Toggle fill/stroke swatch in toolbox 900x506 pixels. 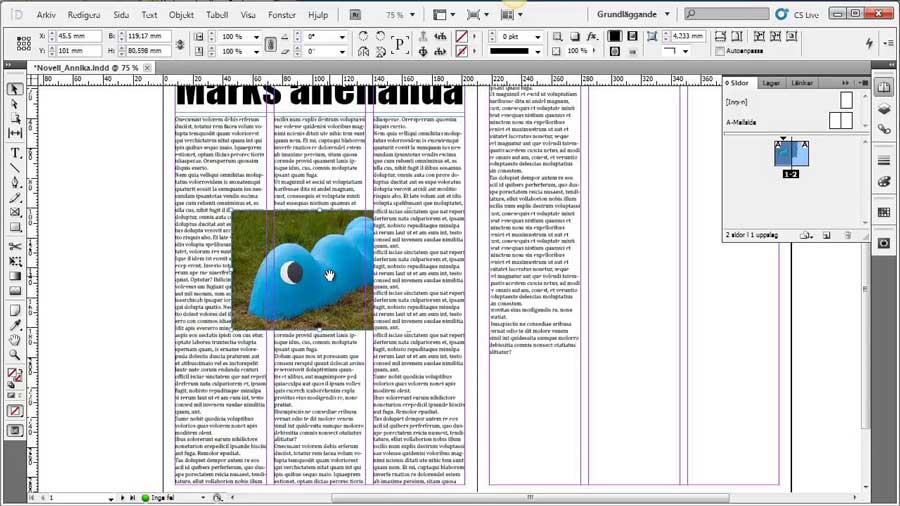(15, 376)
